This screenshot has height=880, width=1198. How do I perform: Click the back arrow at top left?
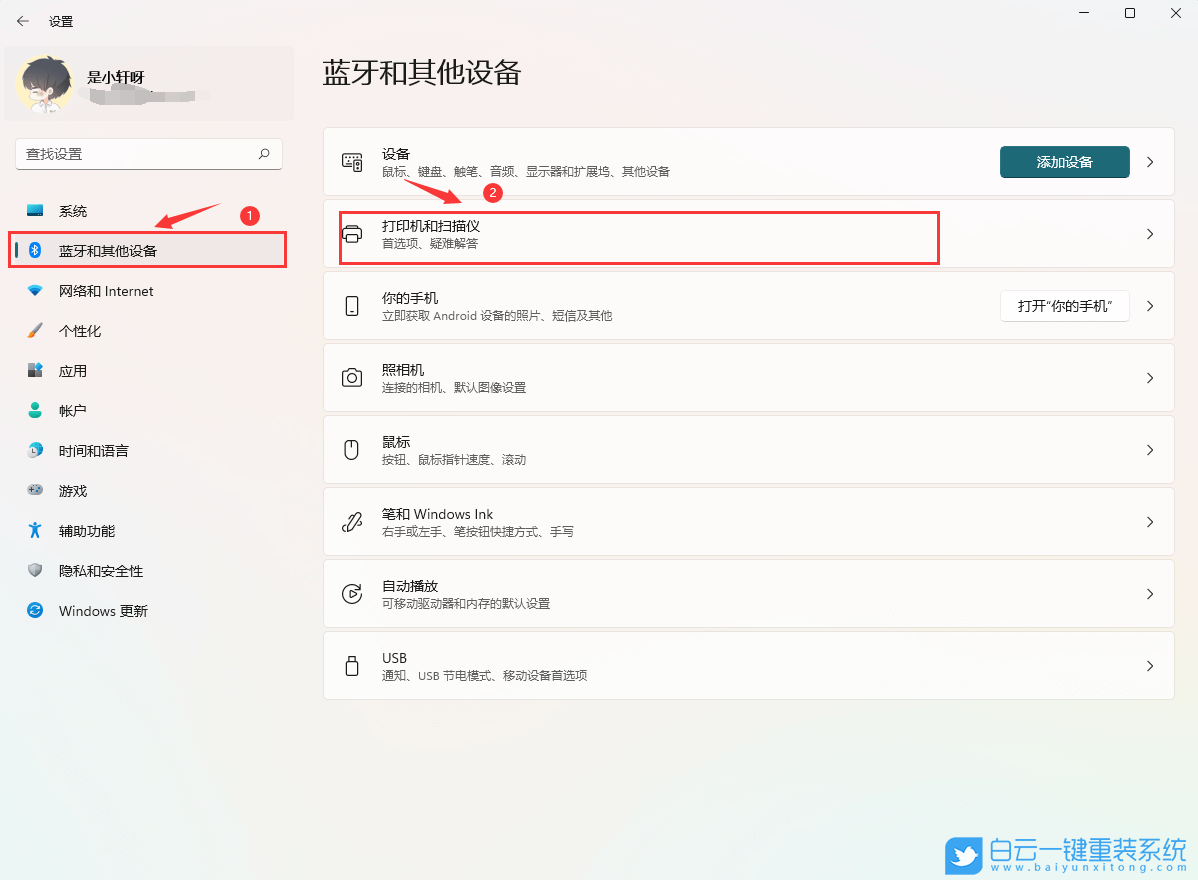[x=22, y=20]
